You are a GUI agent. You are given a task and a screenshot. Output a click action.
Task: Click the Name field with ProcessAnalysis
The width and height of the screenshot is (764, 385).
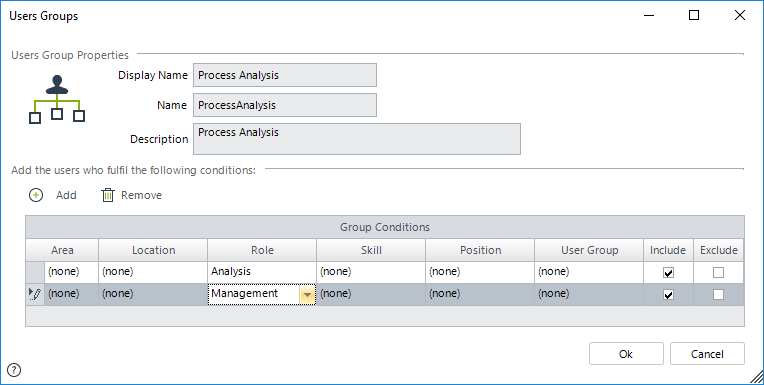[285, 105]
